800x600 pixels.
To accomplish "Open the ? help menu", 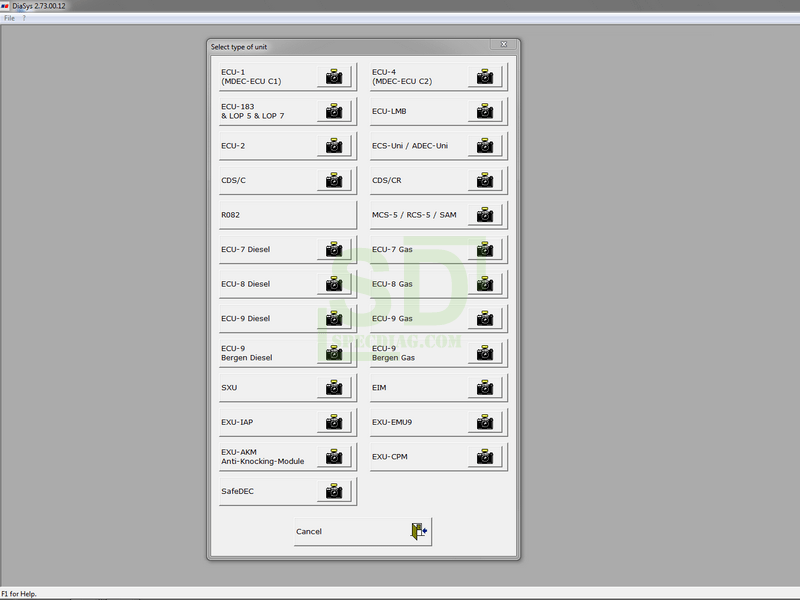I will pos(23,18).
